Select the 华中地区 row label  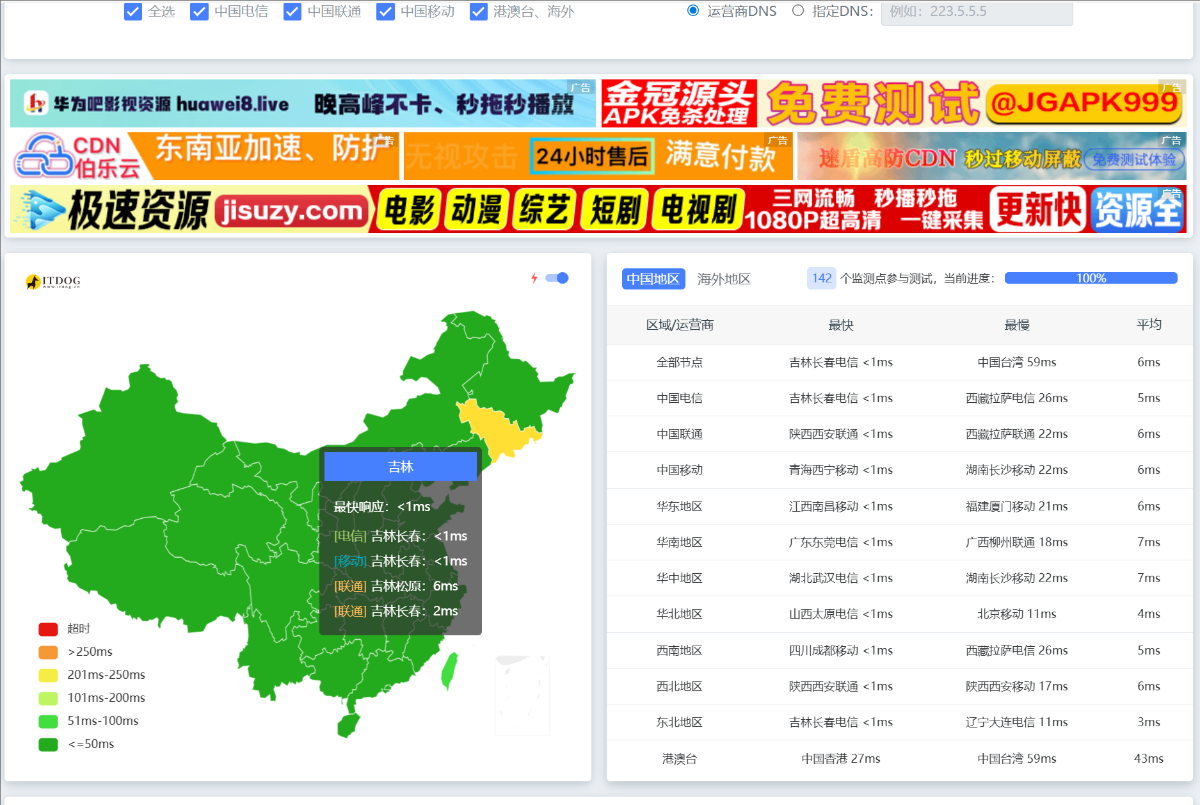pyautogui.click(x=680, y=578)
